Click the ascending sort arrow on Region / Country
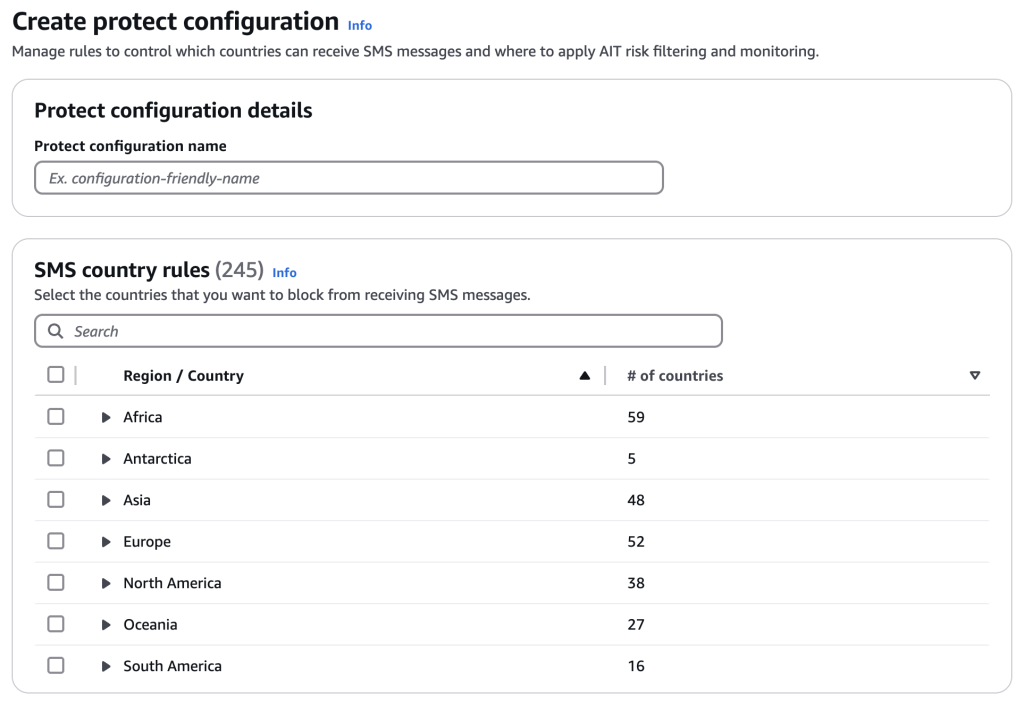Image resolution: width=1024 pixels, height=702 pixels. coord(585,376)
